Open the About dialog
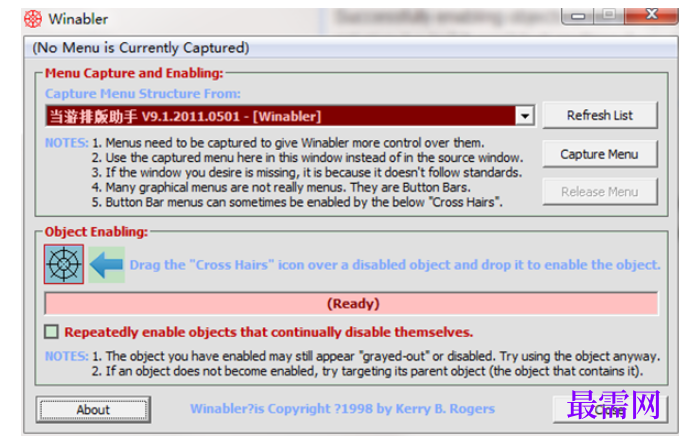 [93, 410]
